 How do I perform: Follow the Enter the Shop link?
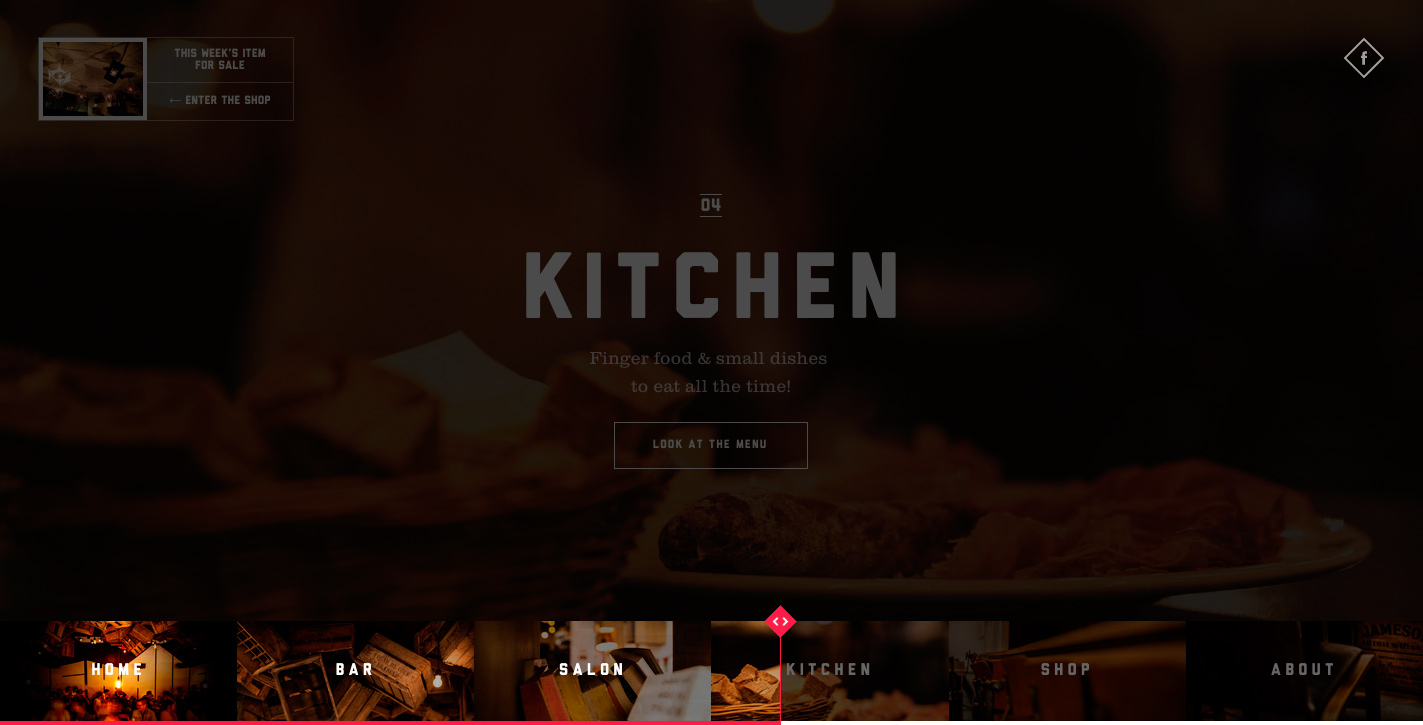coord(220,101)
